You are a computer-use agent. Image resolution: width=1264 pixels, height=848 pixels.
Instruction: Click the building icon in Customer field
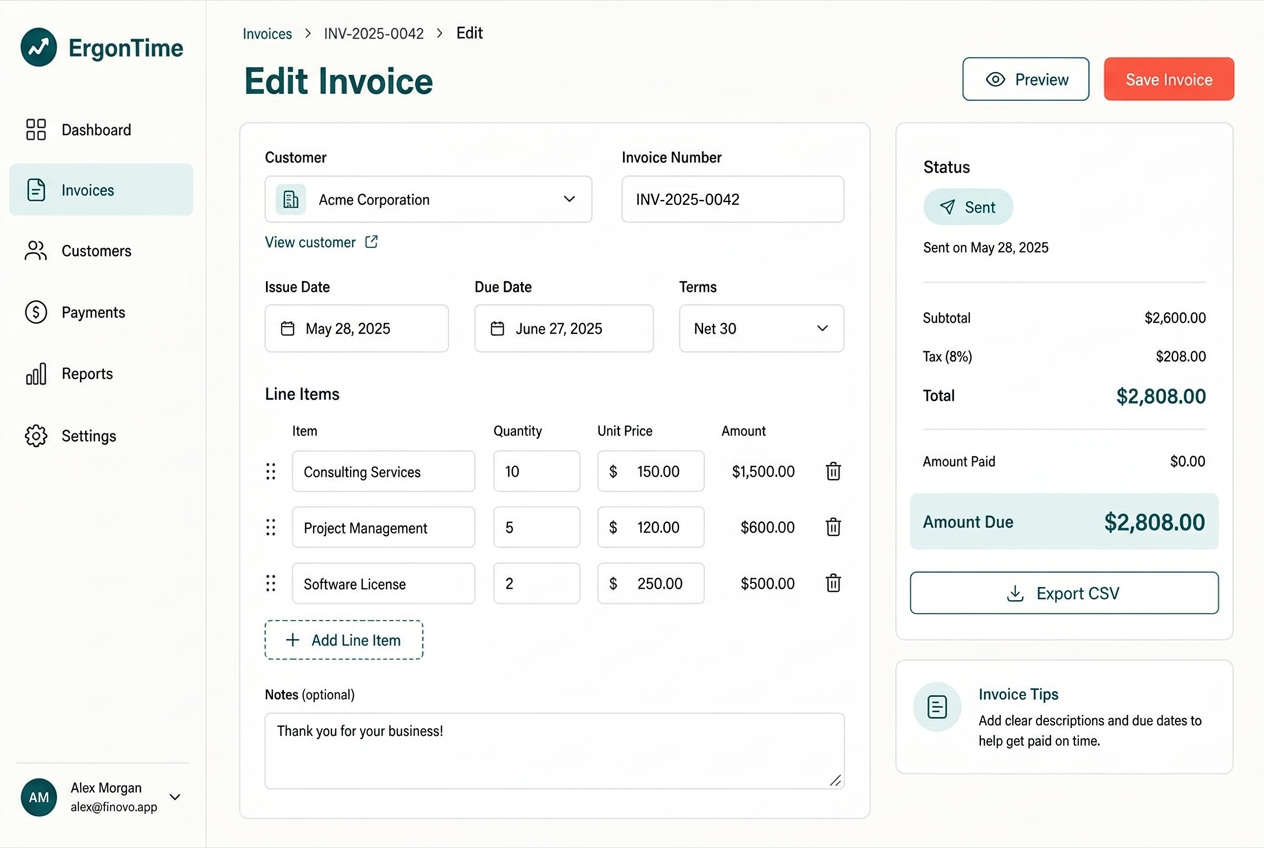[x=291, y=199]
